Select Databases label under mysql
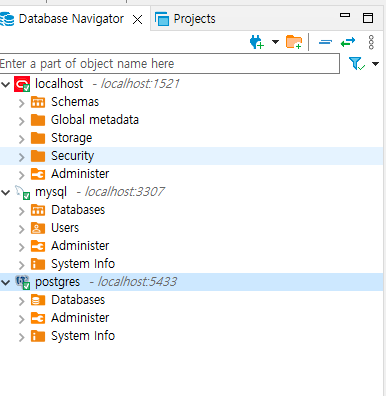 78,210
